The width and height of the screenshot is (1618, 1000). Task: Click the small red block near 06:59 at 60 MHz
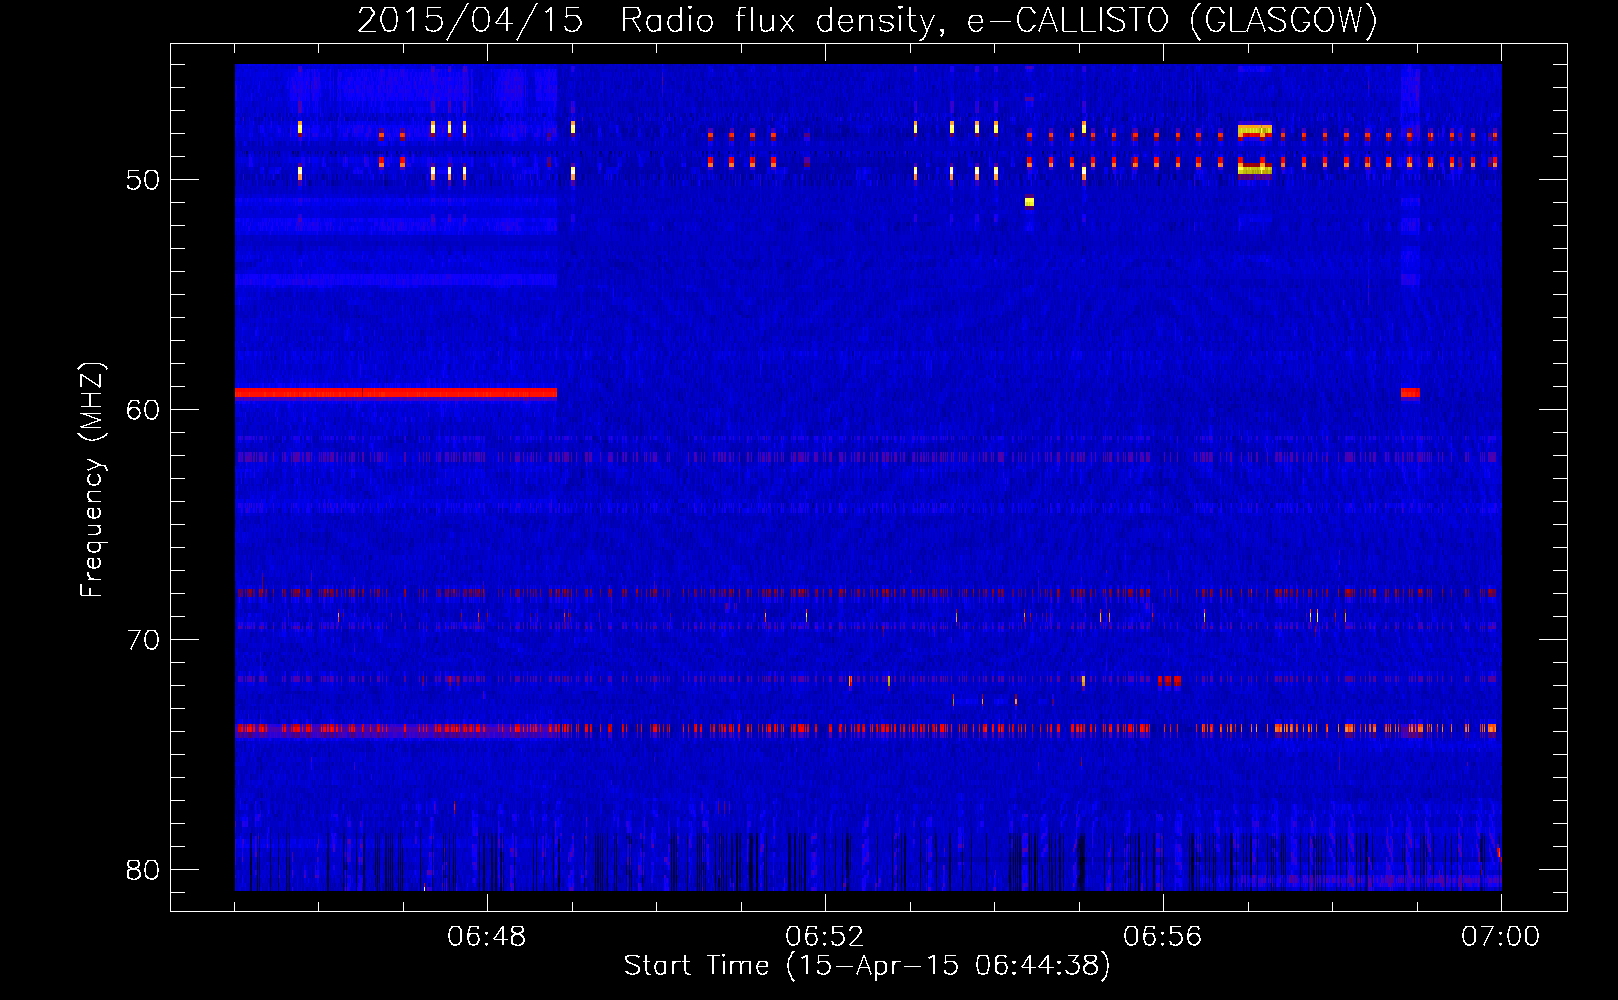(x=1410, y=393)
